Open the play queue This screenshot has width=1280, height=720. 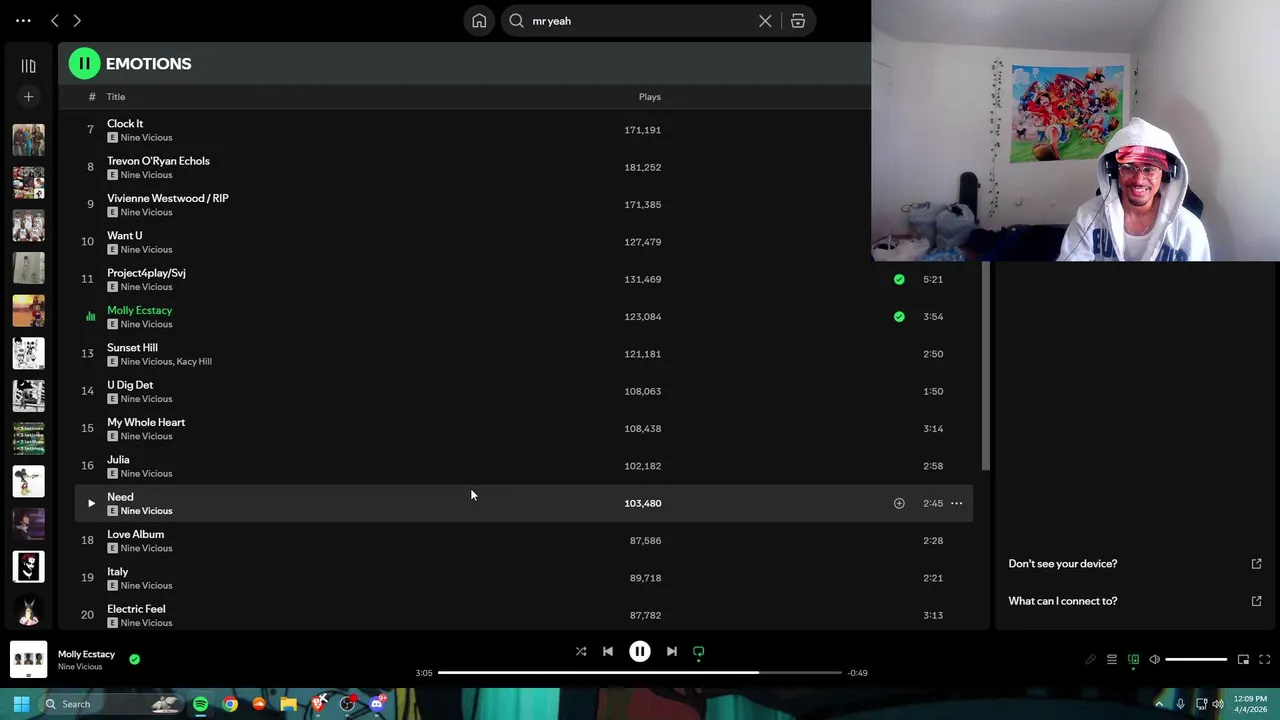pyautogui.click(x=1112, y=659)
